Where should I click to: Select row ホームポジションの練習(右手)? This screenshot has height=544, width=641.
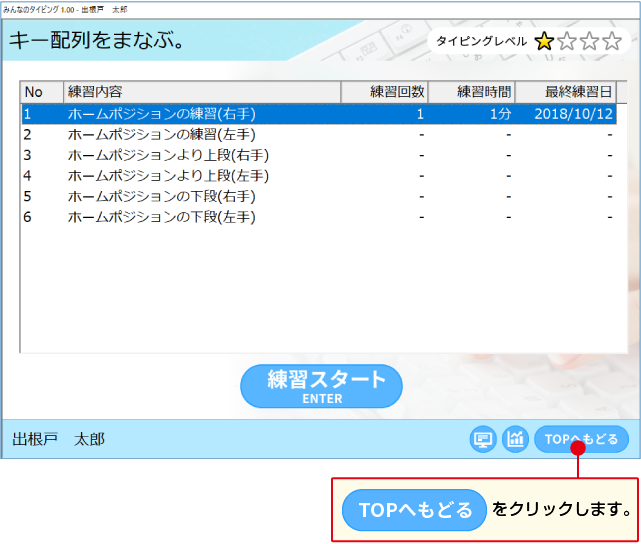(x=319, y=114)
